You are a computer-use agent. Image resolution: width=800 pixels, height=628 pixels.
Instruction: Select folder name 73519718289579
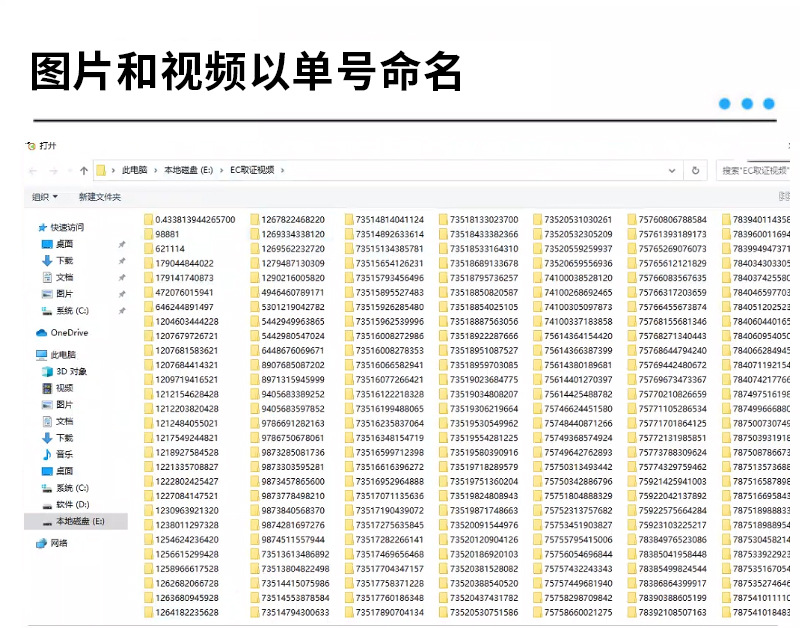tap(484, 467)
